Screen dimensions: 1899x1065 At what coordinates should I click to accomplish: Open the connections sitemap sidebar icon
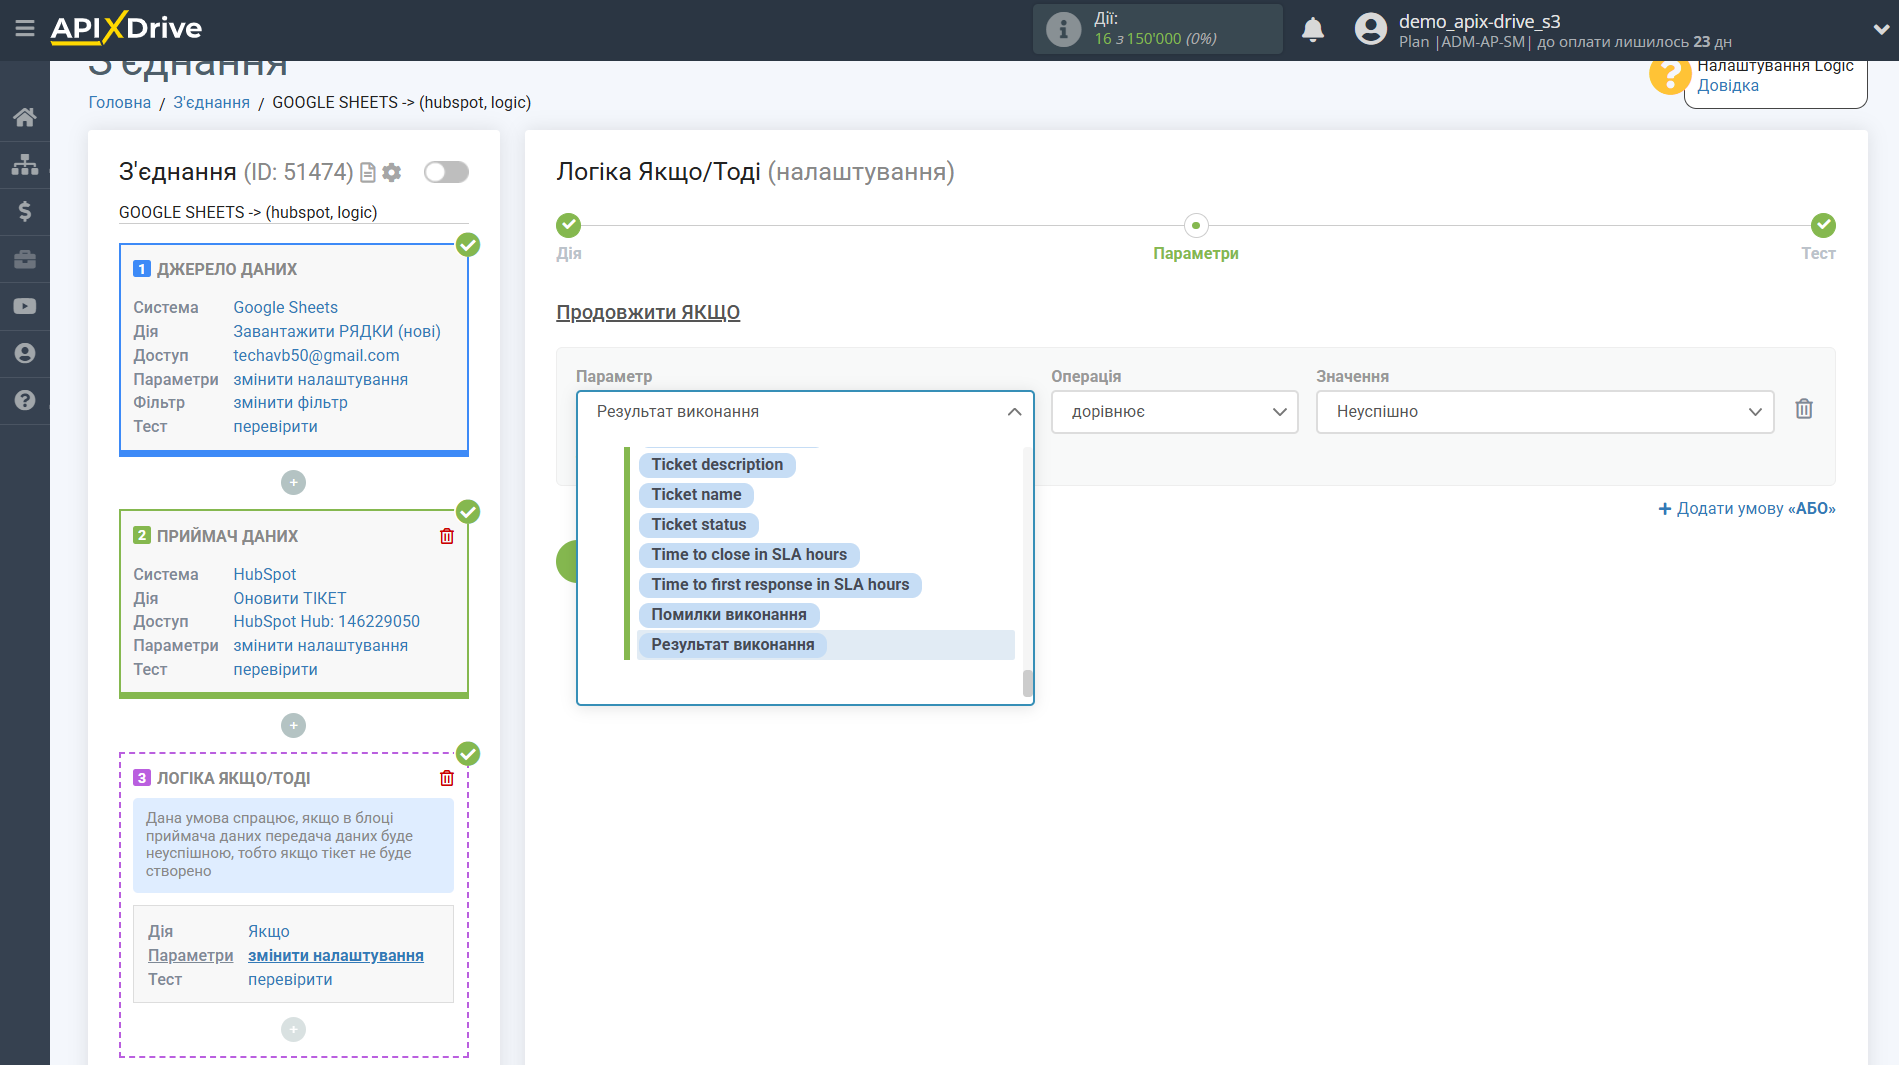pyautogui.click(x=25, y=164)
